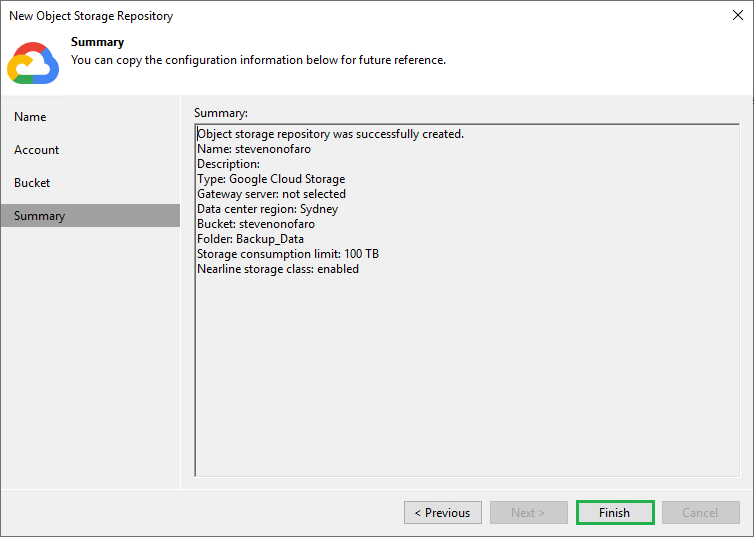Click the 'Nearline storage class: enabled' line
Viewport: 754px width, 537px height.
coord(278,269)
